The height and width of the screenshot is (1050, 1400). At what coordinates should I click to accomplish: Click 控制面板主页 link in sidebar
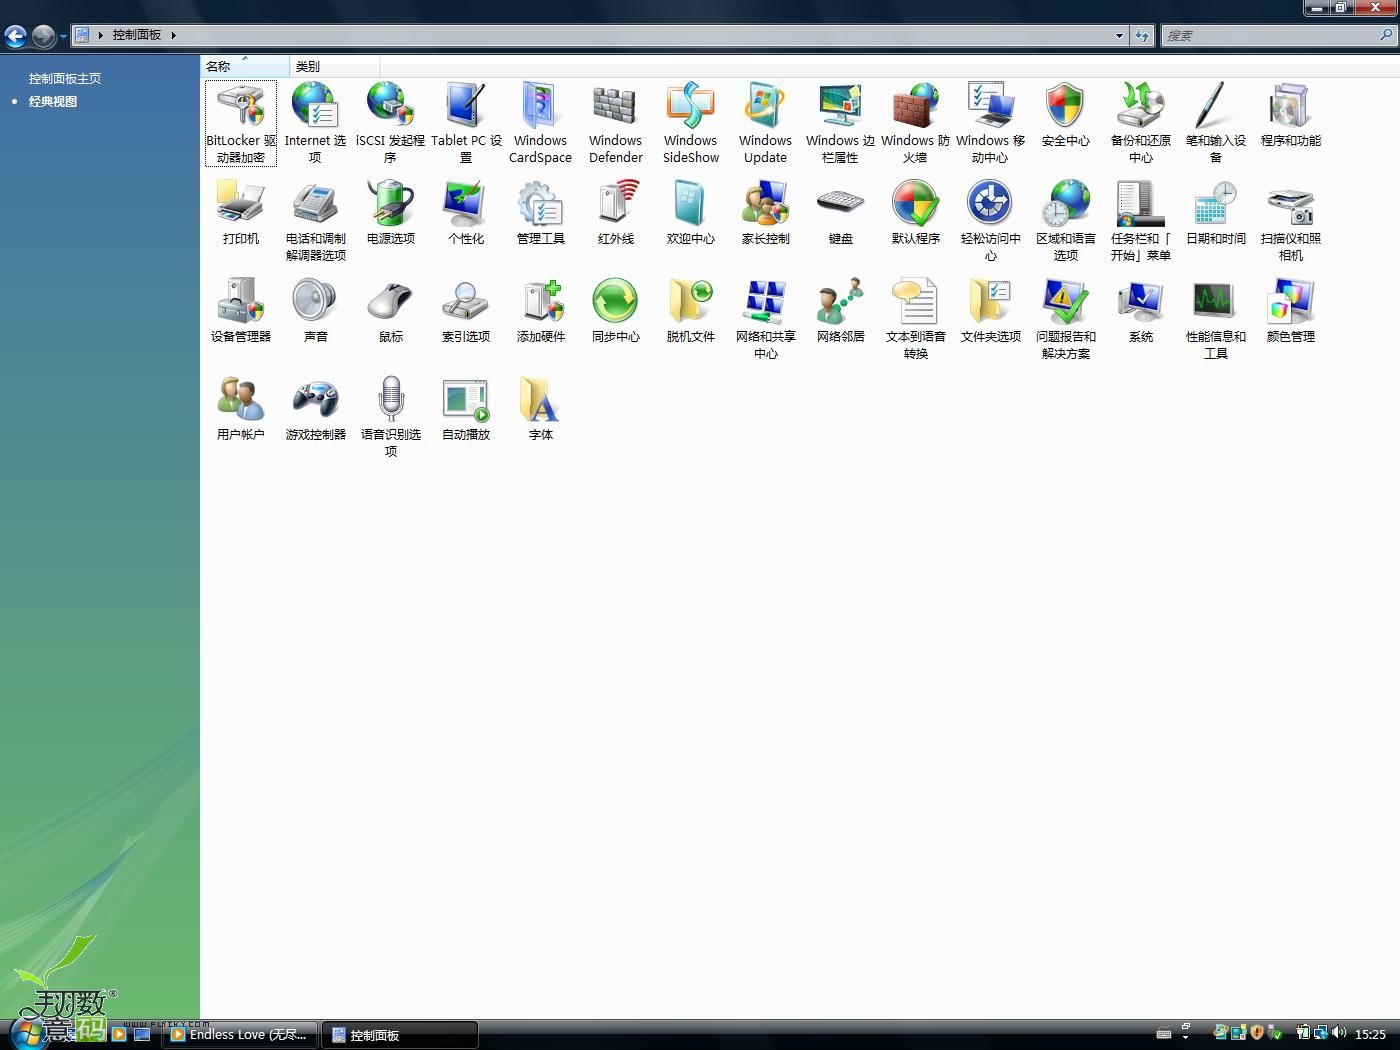pos(65,78)
